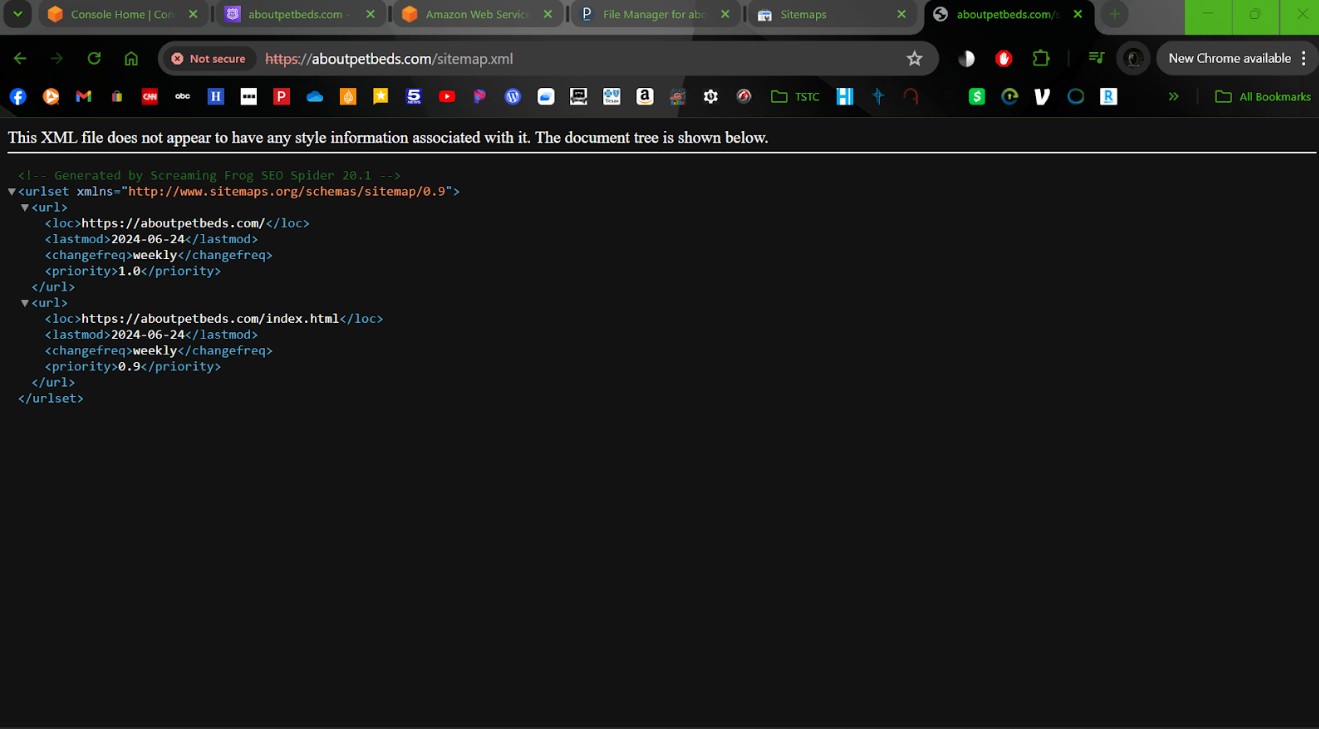The width and height of the screenshot is (1319, 729).
Task: Collapse the second url node
Action: point(25,303)
